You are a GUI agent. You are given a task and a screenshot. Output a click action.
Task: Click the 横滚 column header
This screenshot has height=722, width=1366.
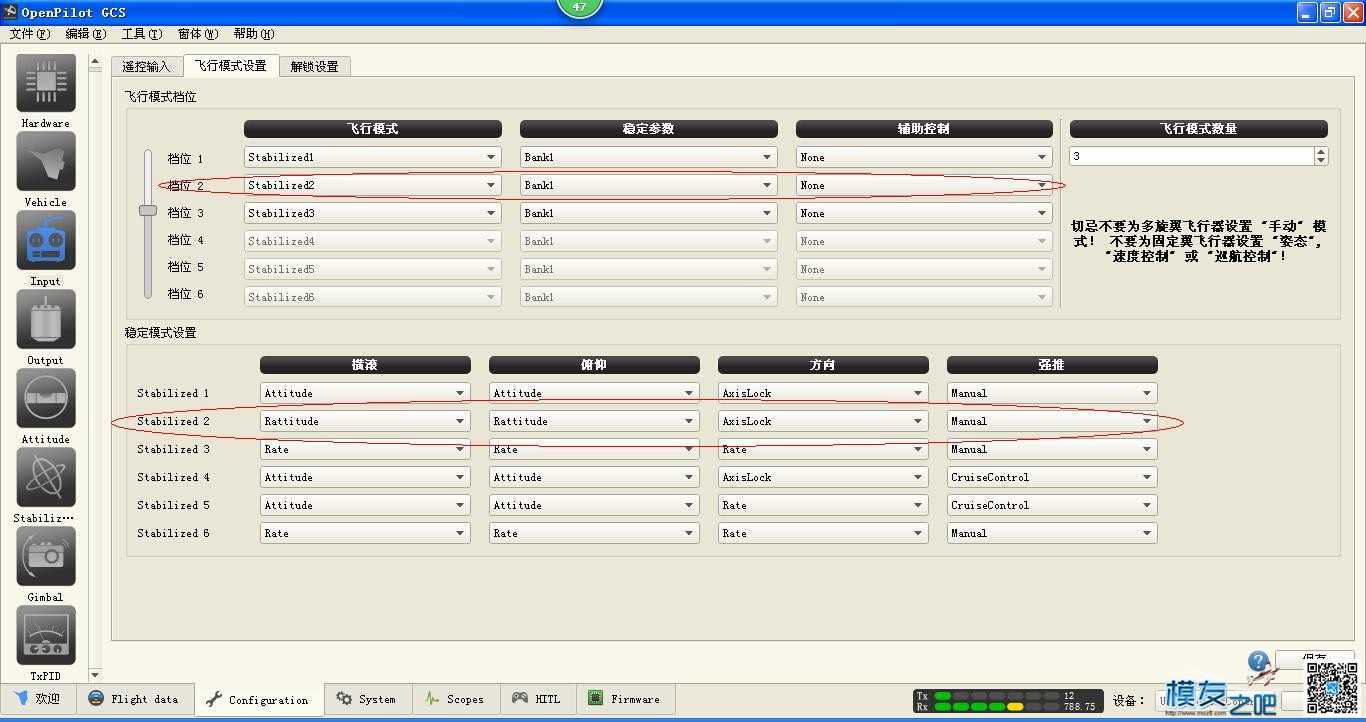click(x=365, y=365)
